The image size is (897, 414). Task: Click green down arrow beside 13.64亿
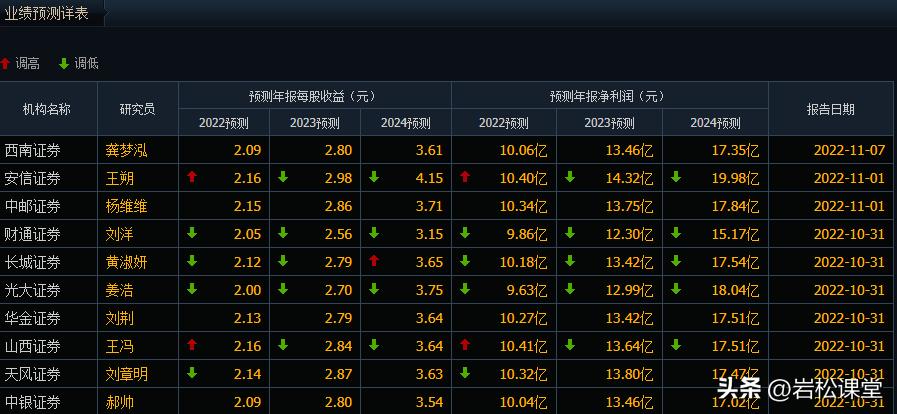click(x=570, y=345)
